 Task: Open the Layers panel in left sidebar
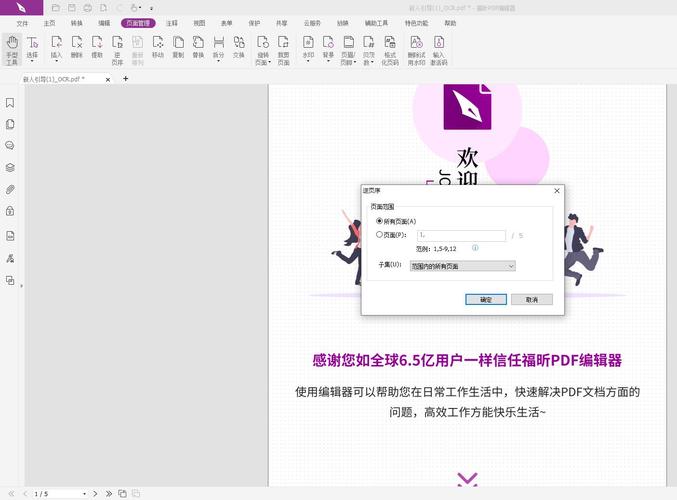(10, 167)
